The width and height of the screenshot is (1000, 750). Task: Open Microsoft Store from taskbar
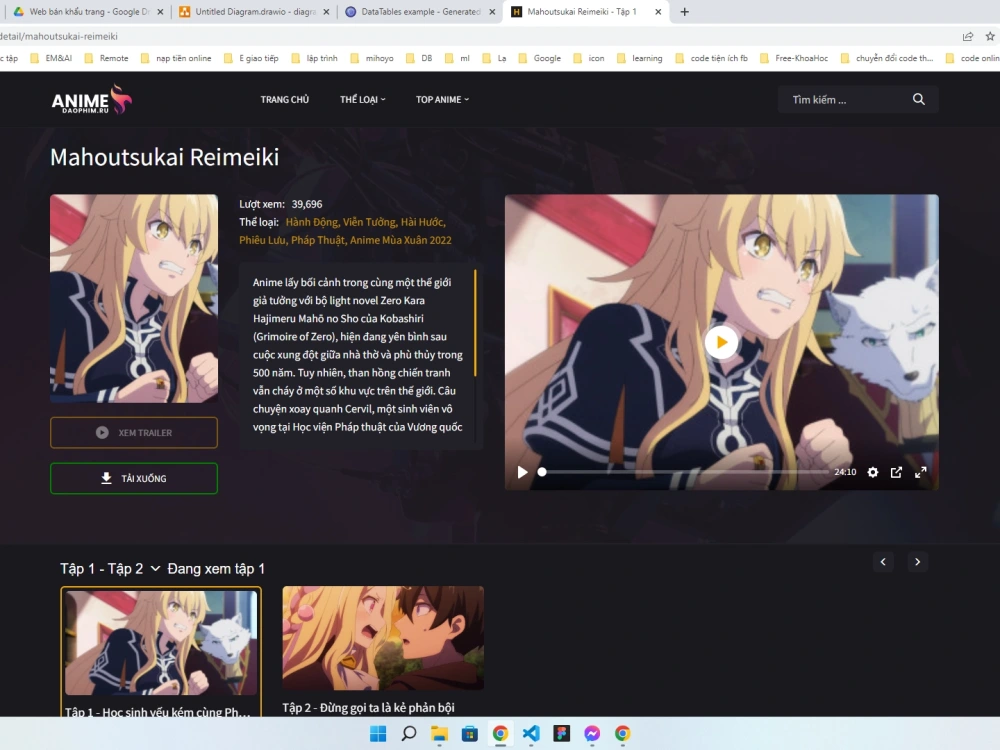click(x=469, y=733)
